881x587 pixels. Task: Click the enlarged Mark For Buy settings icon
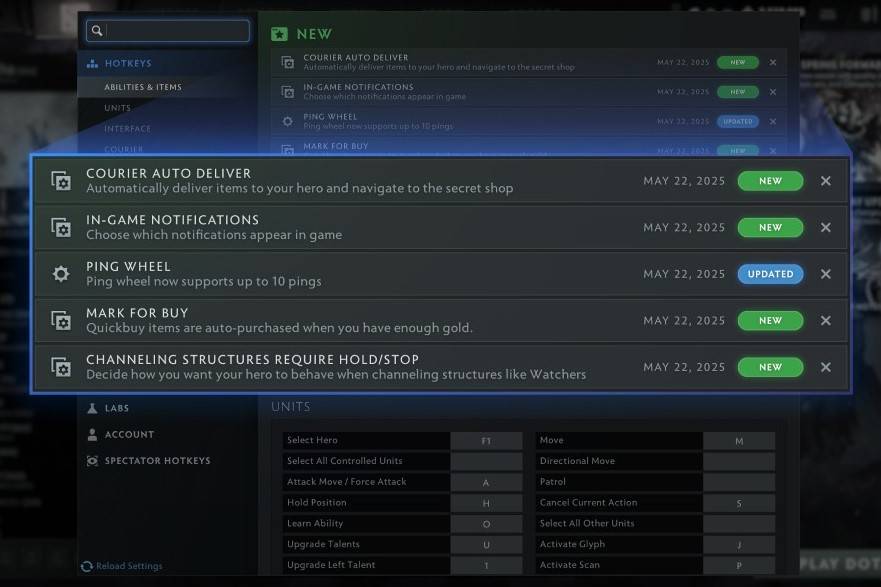pos(61,321)
